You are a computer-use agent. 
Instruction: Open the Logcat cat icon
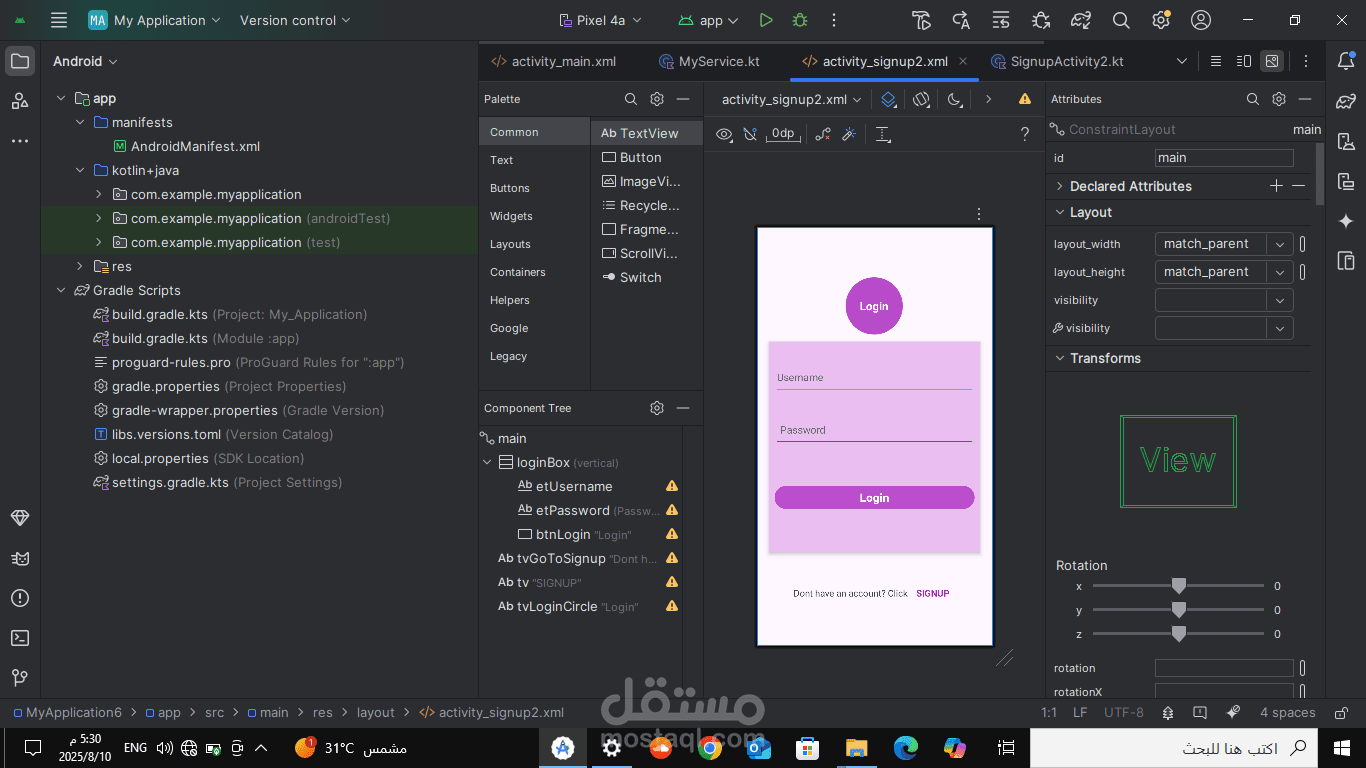(x=20, y=558)
